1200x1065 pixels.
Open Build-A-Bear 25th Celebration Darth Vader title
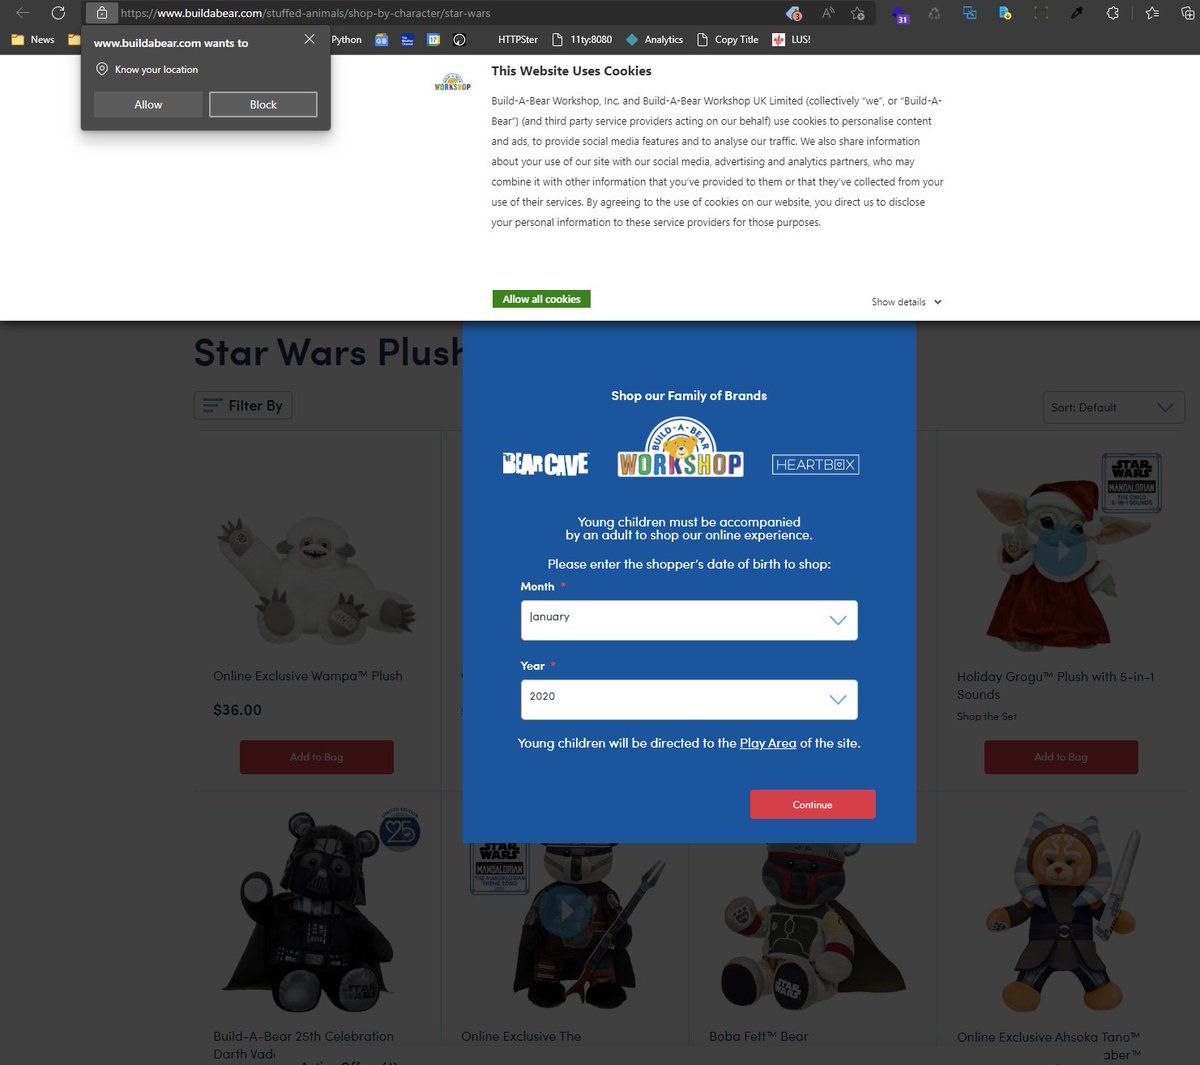[x=303, y=1045]
